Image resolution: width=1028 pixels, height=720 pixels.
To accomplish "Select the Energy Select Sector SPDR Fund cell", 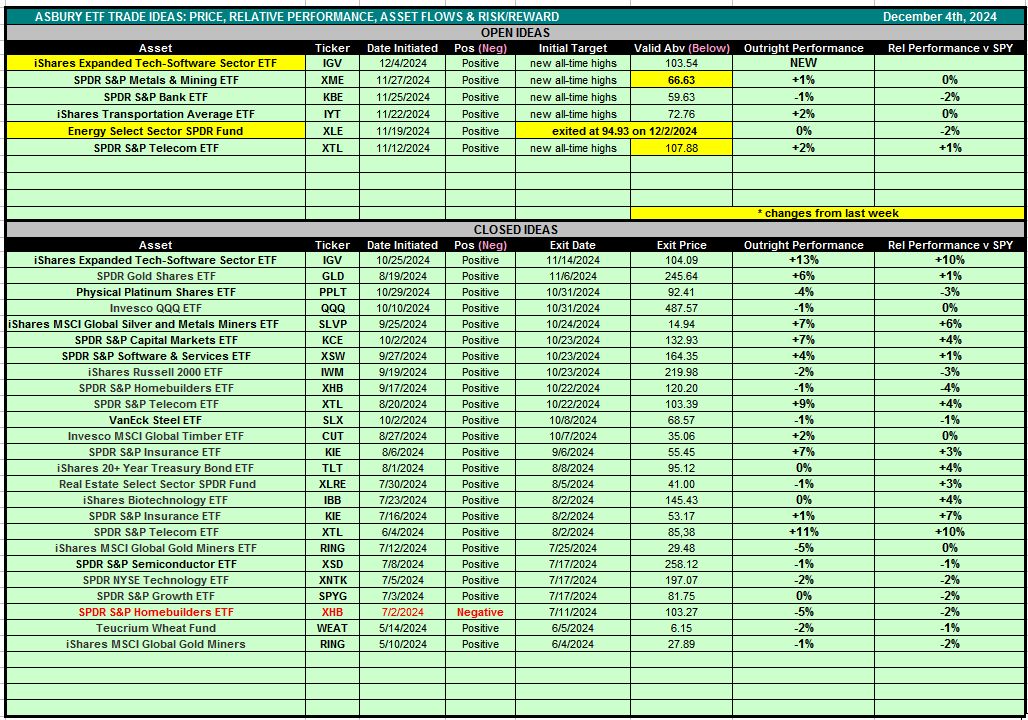I will (x=155, y=131).
